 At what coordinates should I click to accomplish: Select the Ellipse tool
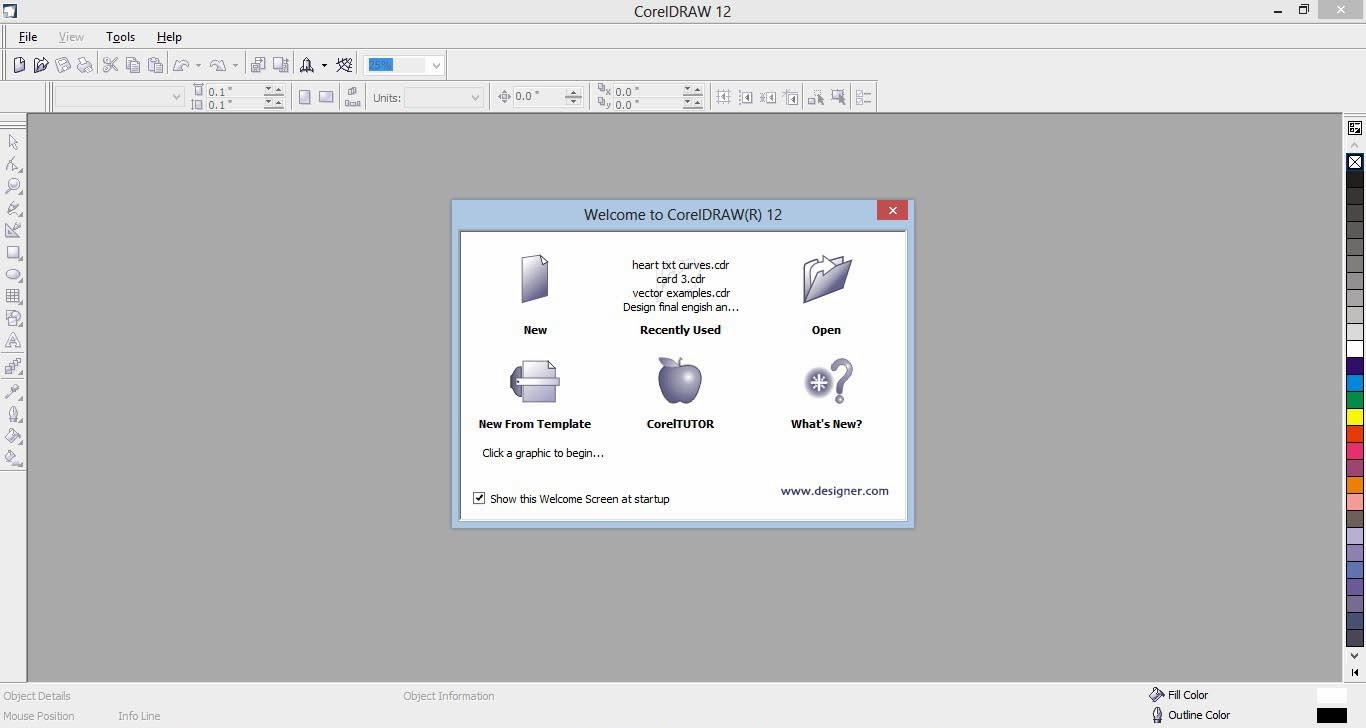[14, 274]
